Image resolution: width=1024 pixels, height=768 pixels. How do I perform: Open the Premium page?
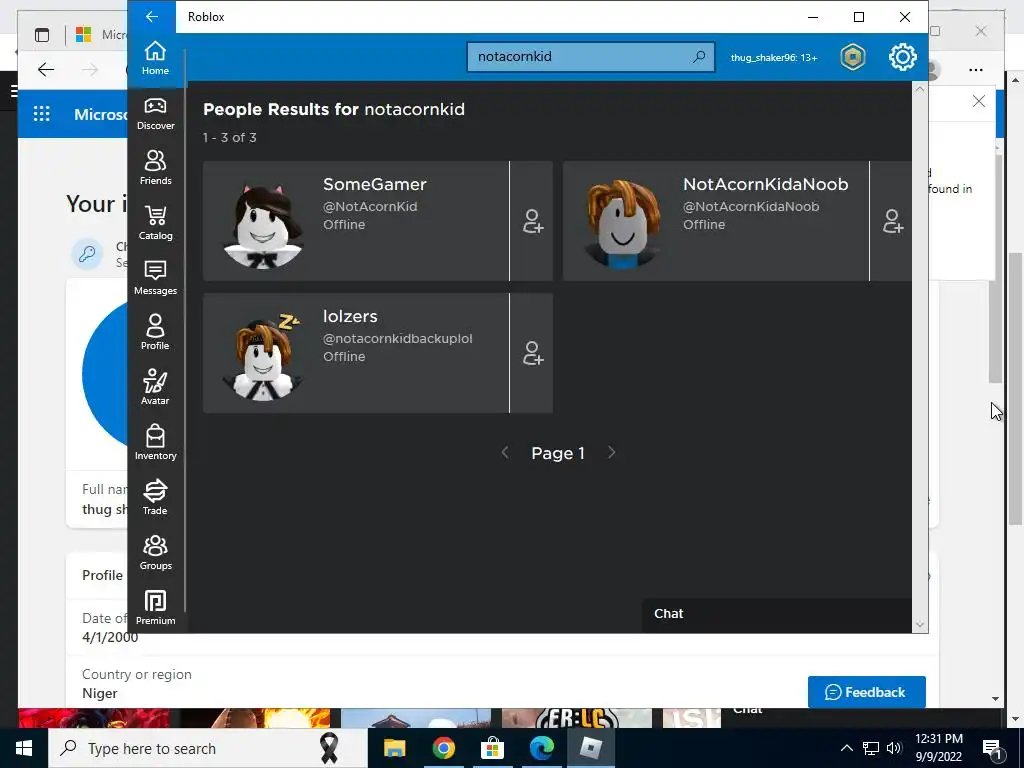155,608
